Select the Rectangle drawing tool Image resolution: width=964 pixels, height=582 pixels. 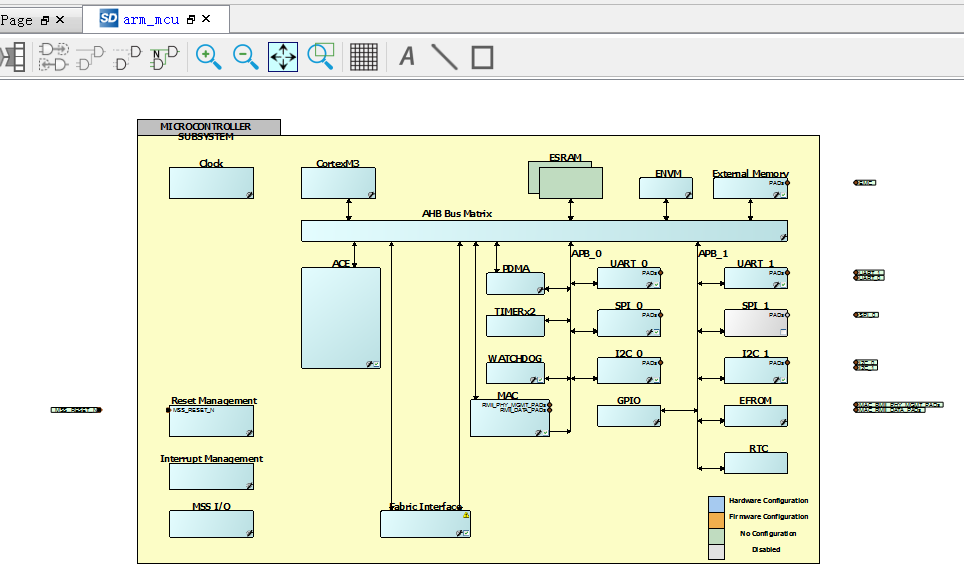482,56
